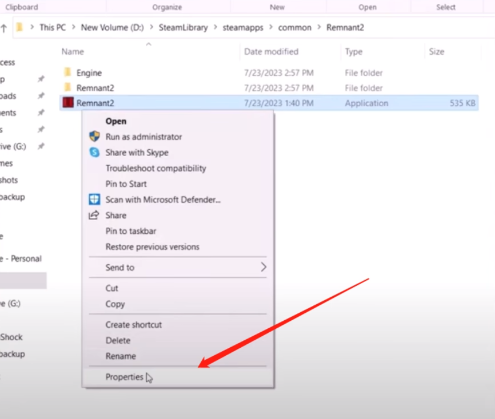495x419 pixels.
Task: Choose Rename from the context menu
Action: tap(178, 356)
